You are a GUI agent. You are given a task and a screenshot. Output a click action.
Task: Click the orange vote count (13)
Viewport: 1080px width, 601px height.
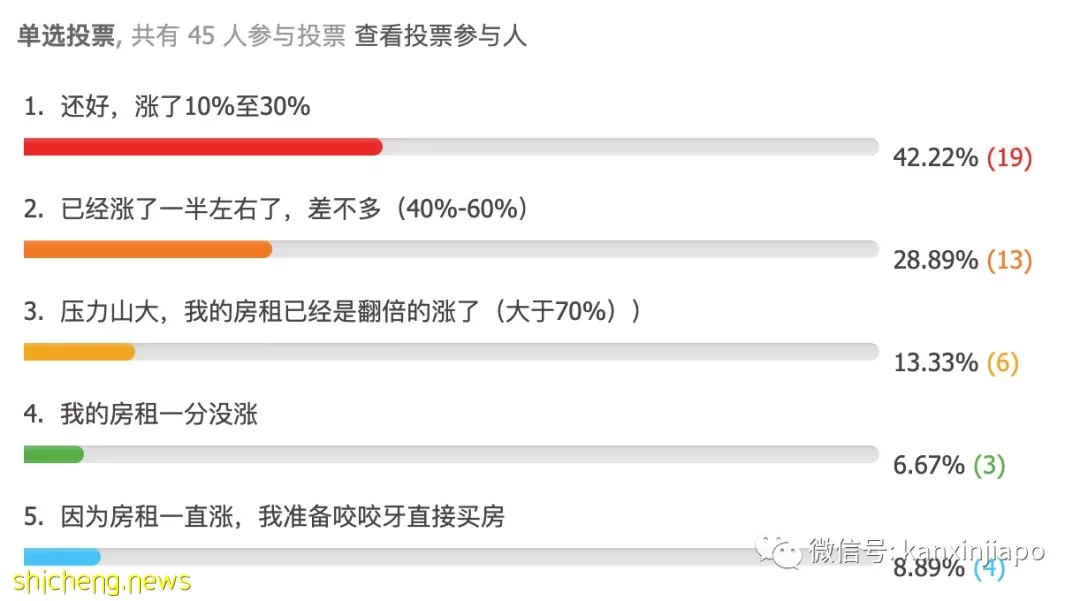pyautogui.click(x=1009, y=260)
